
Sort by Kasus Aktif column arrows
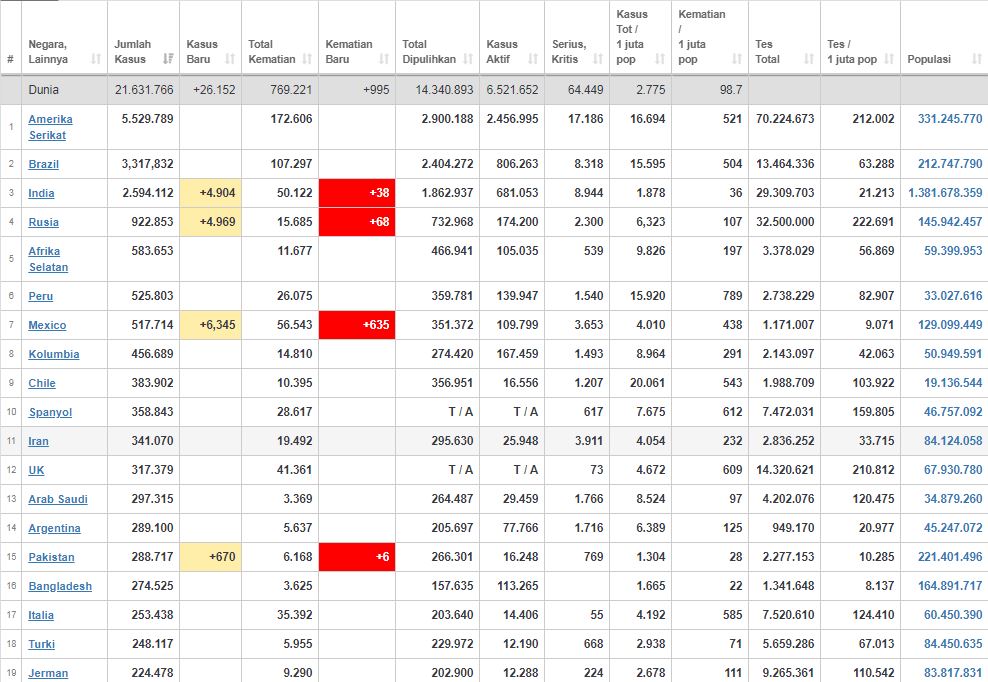[x=533, y=59]
